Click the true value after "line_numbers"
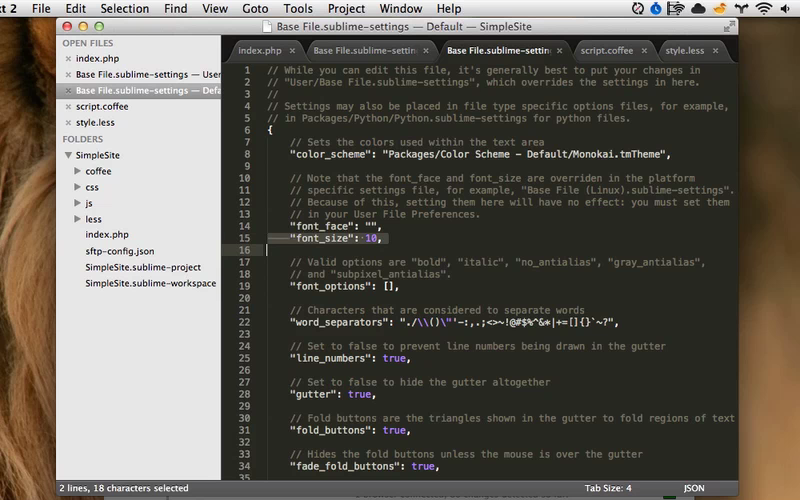Screen dimensions: 800x500 (394, 358)
